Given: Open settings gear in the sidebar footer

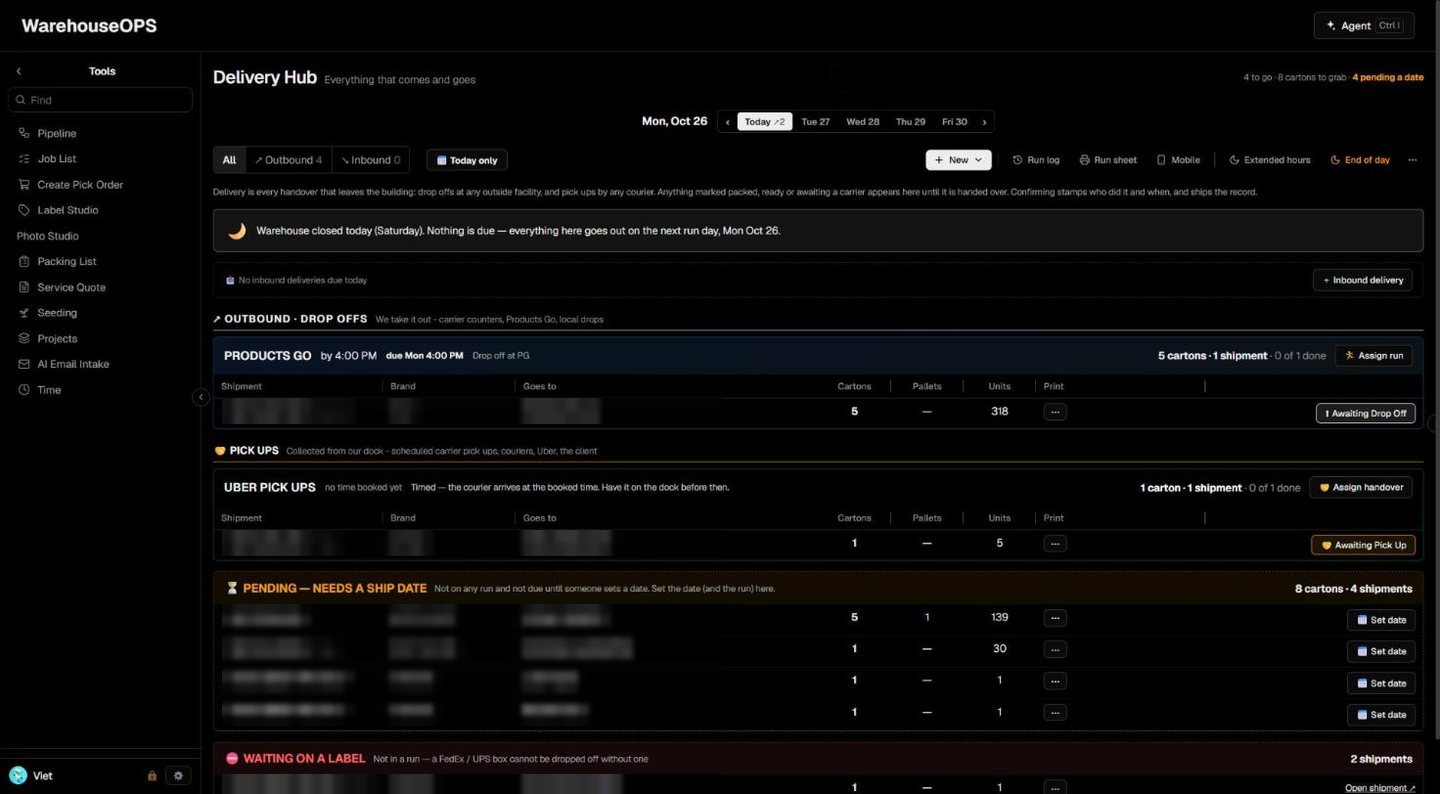Looking at the screenshot, I should tap(178, 776).
